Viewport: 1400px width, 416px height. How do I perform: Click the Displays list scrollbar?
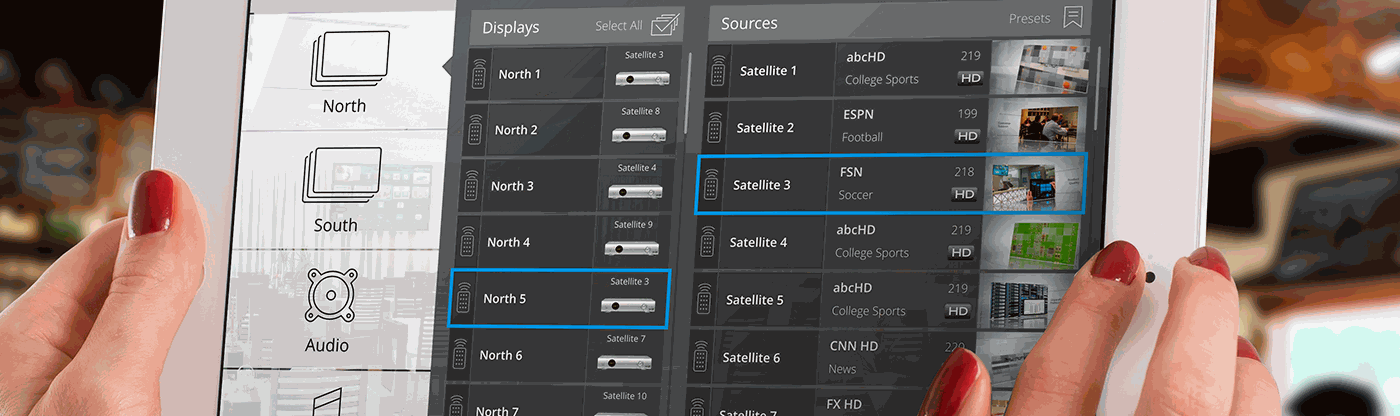pyautogui.click(x=688, y=92)
